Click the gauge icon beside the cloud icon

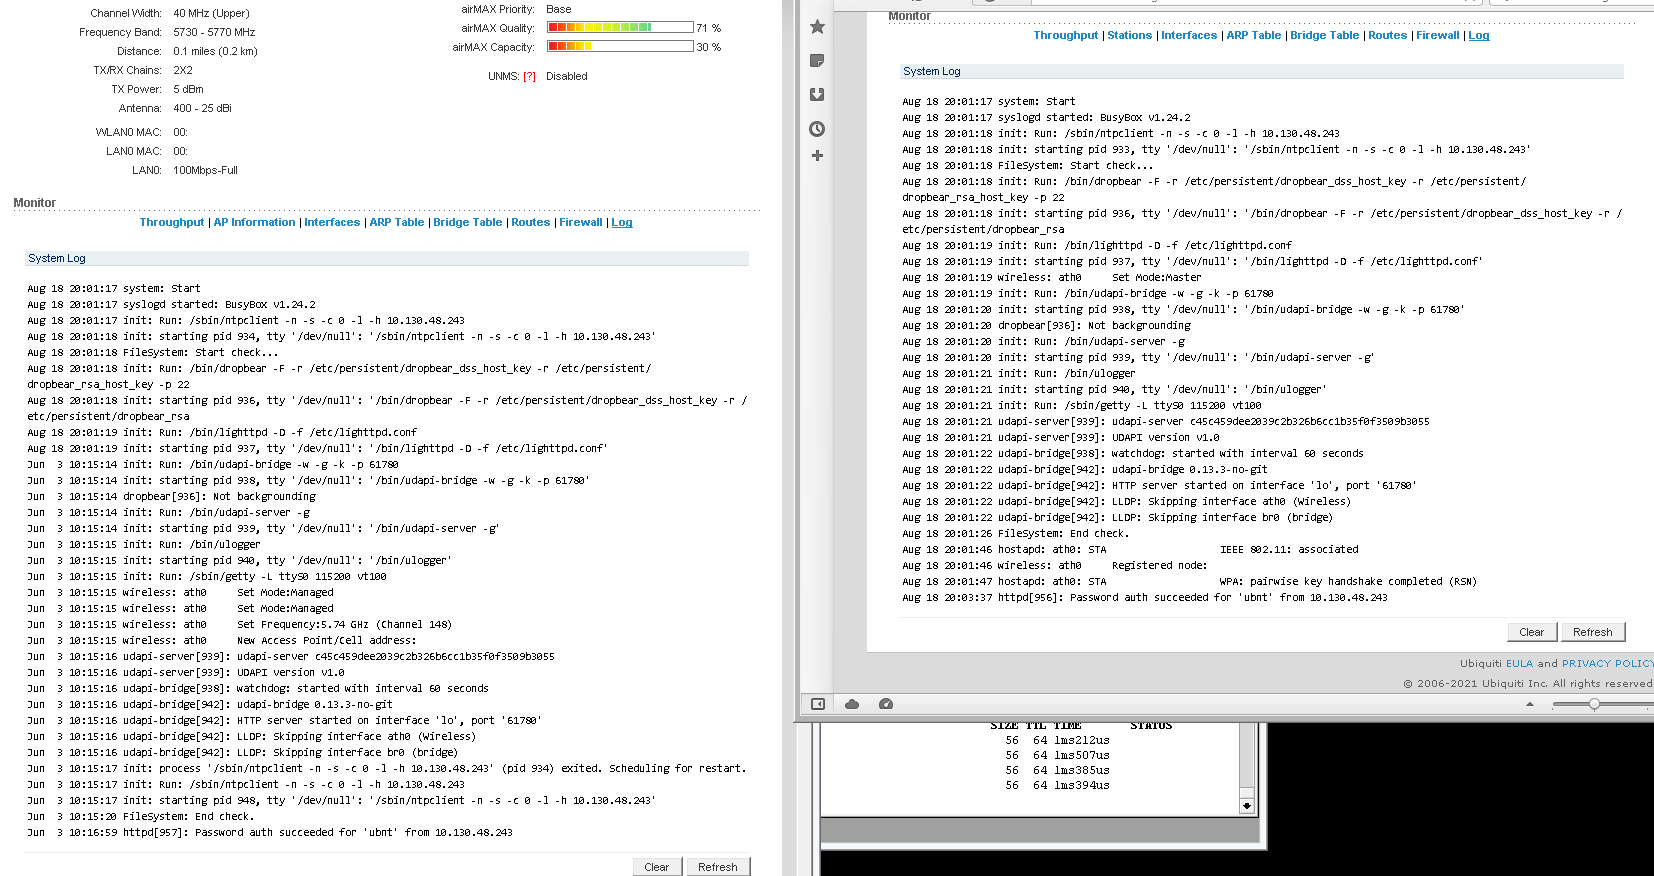[886, 704]
